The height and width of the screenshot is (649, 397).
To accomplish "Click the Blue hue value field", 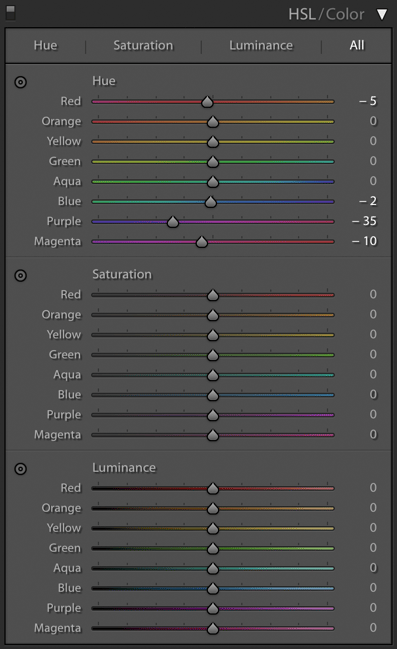I will pyautogui.click(x=368, y=201).
